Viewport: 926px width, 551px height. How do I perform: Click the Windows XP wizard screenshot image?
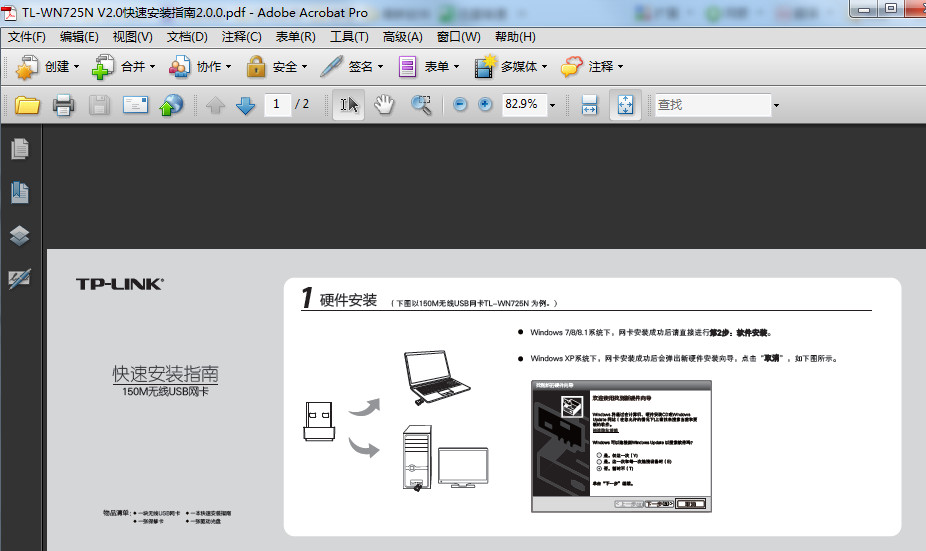(621, 446)
